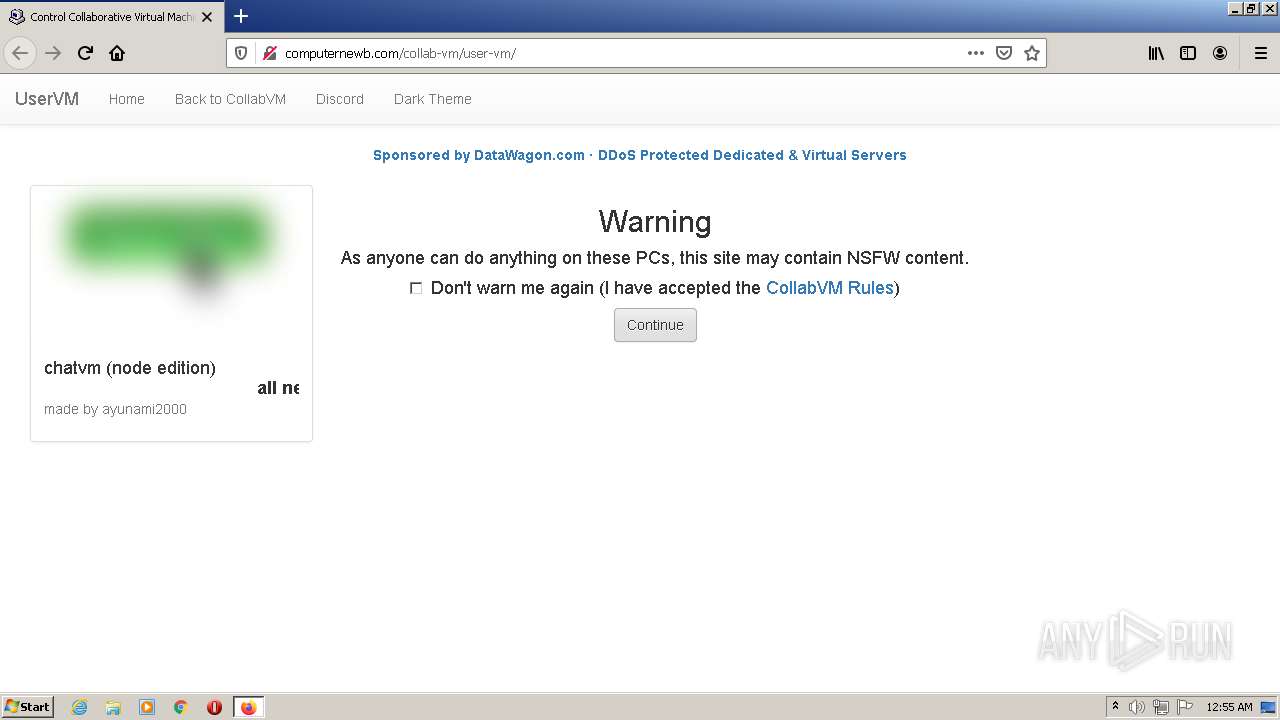Show tracking protection shield info
The width and height of the screenshot is (1280, 720).
(241, 53)
